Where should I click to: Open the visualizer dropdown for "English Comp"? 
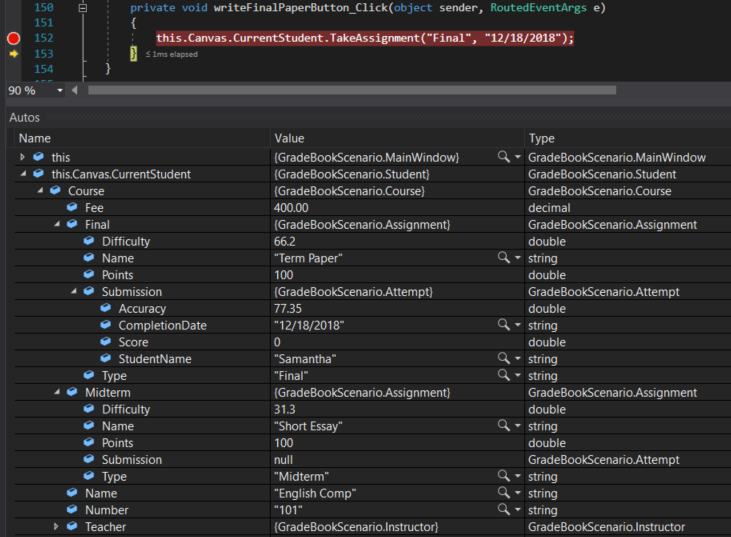point(517,493)
